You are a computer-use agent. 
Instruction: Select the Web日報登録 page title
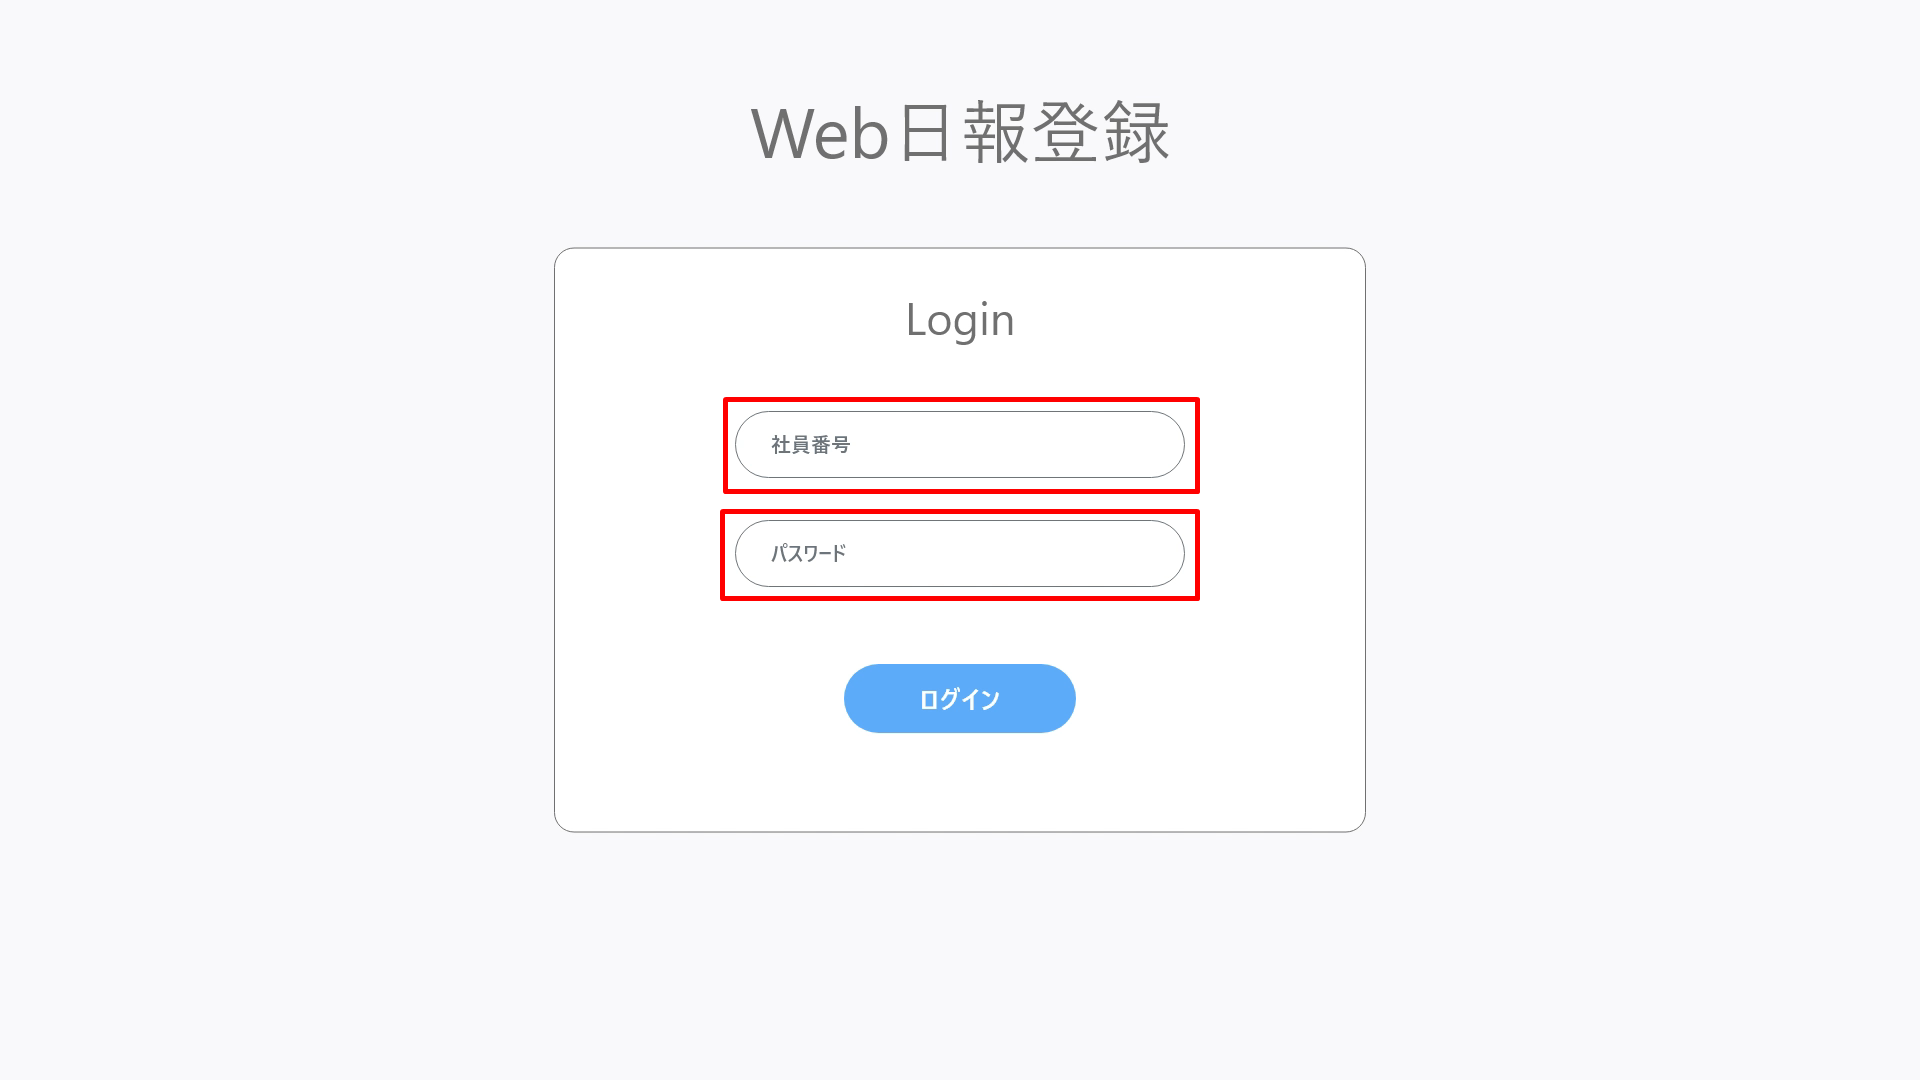point(960,132)
